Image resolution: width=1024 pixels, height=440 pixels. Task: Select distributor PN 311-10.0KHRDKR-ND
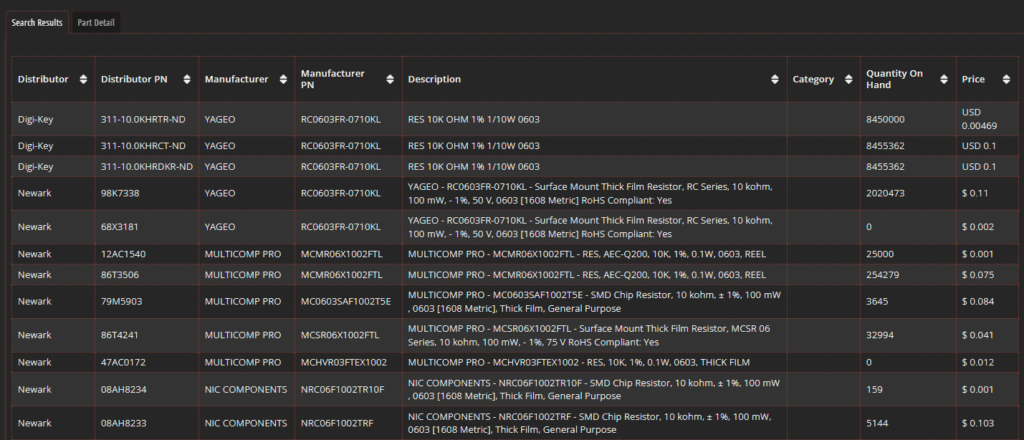click(147, 166)
